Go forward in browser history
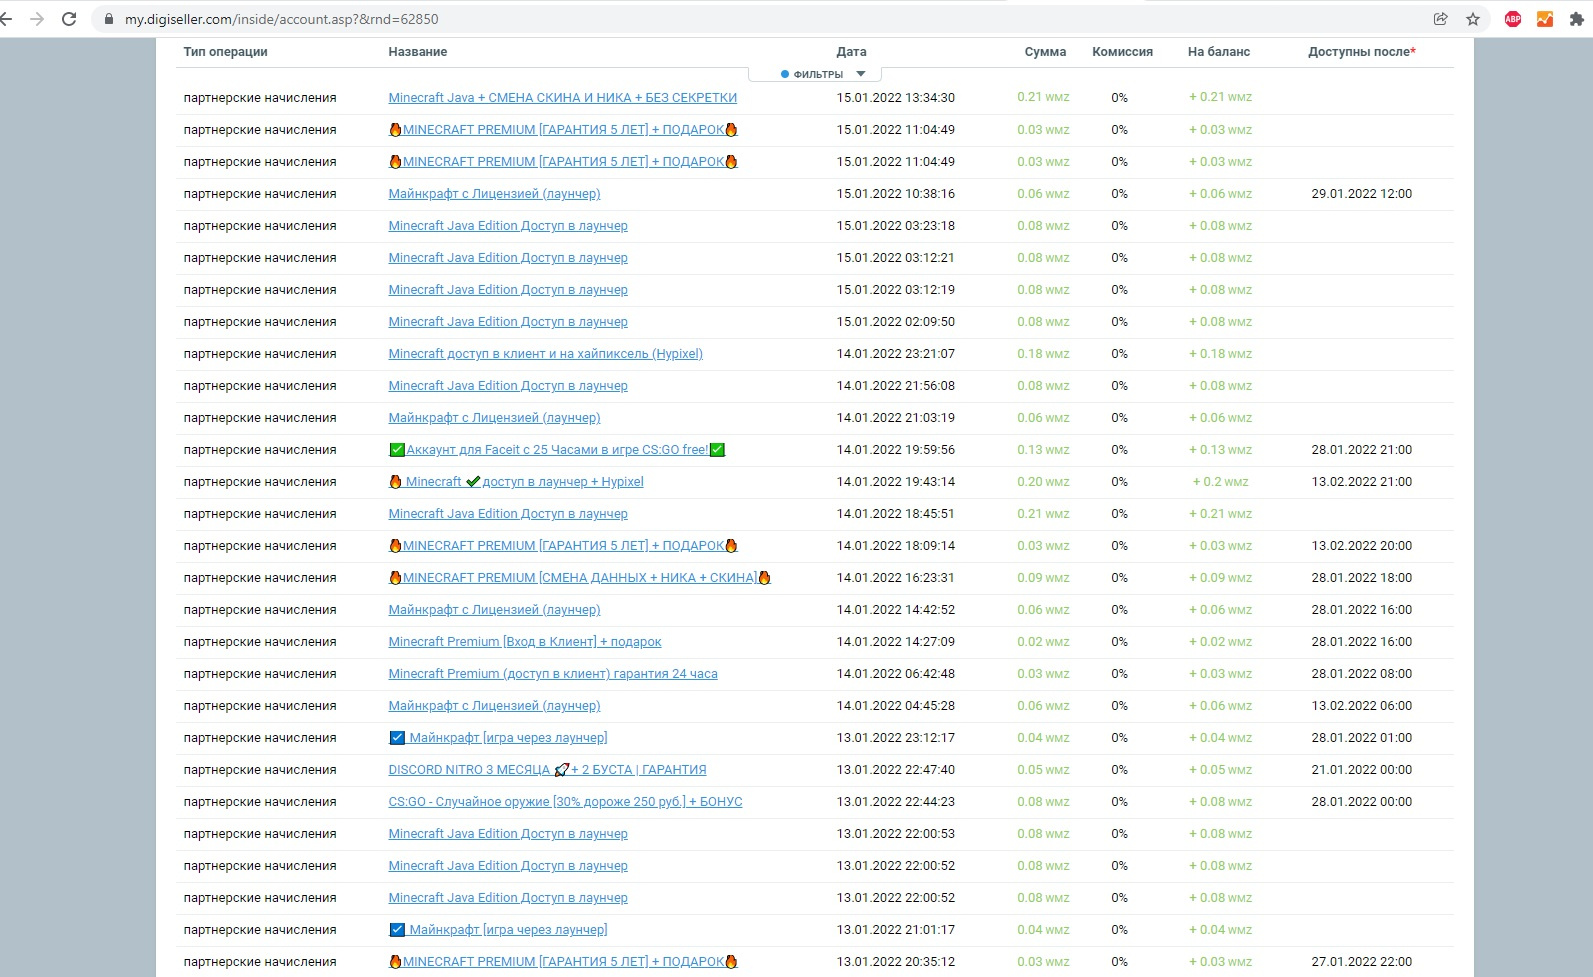The image size is (1593, 977). (37, 19)
